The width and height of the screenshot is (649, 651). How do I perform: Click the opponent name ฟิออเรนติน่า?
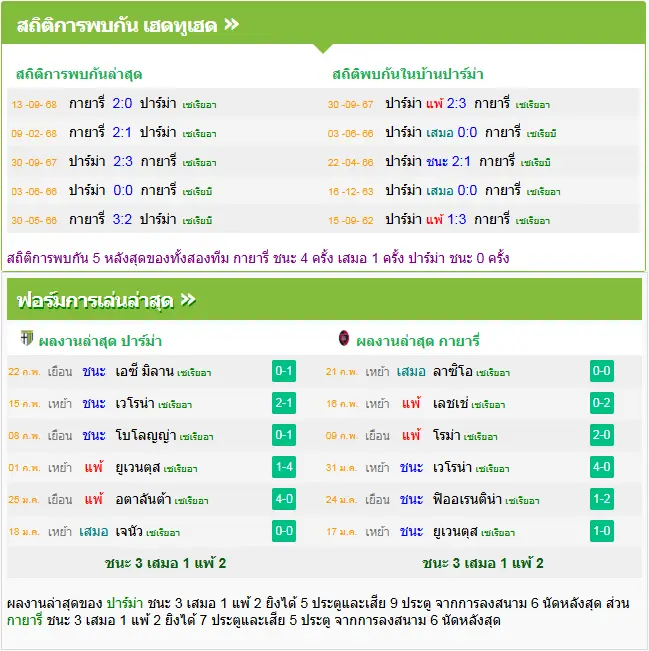point(467,499)
